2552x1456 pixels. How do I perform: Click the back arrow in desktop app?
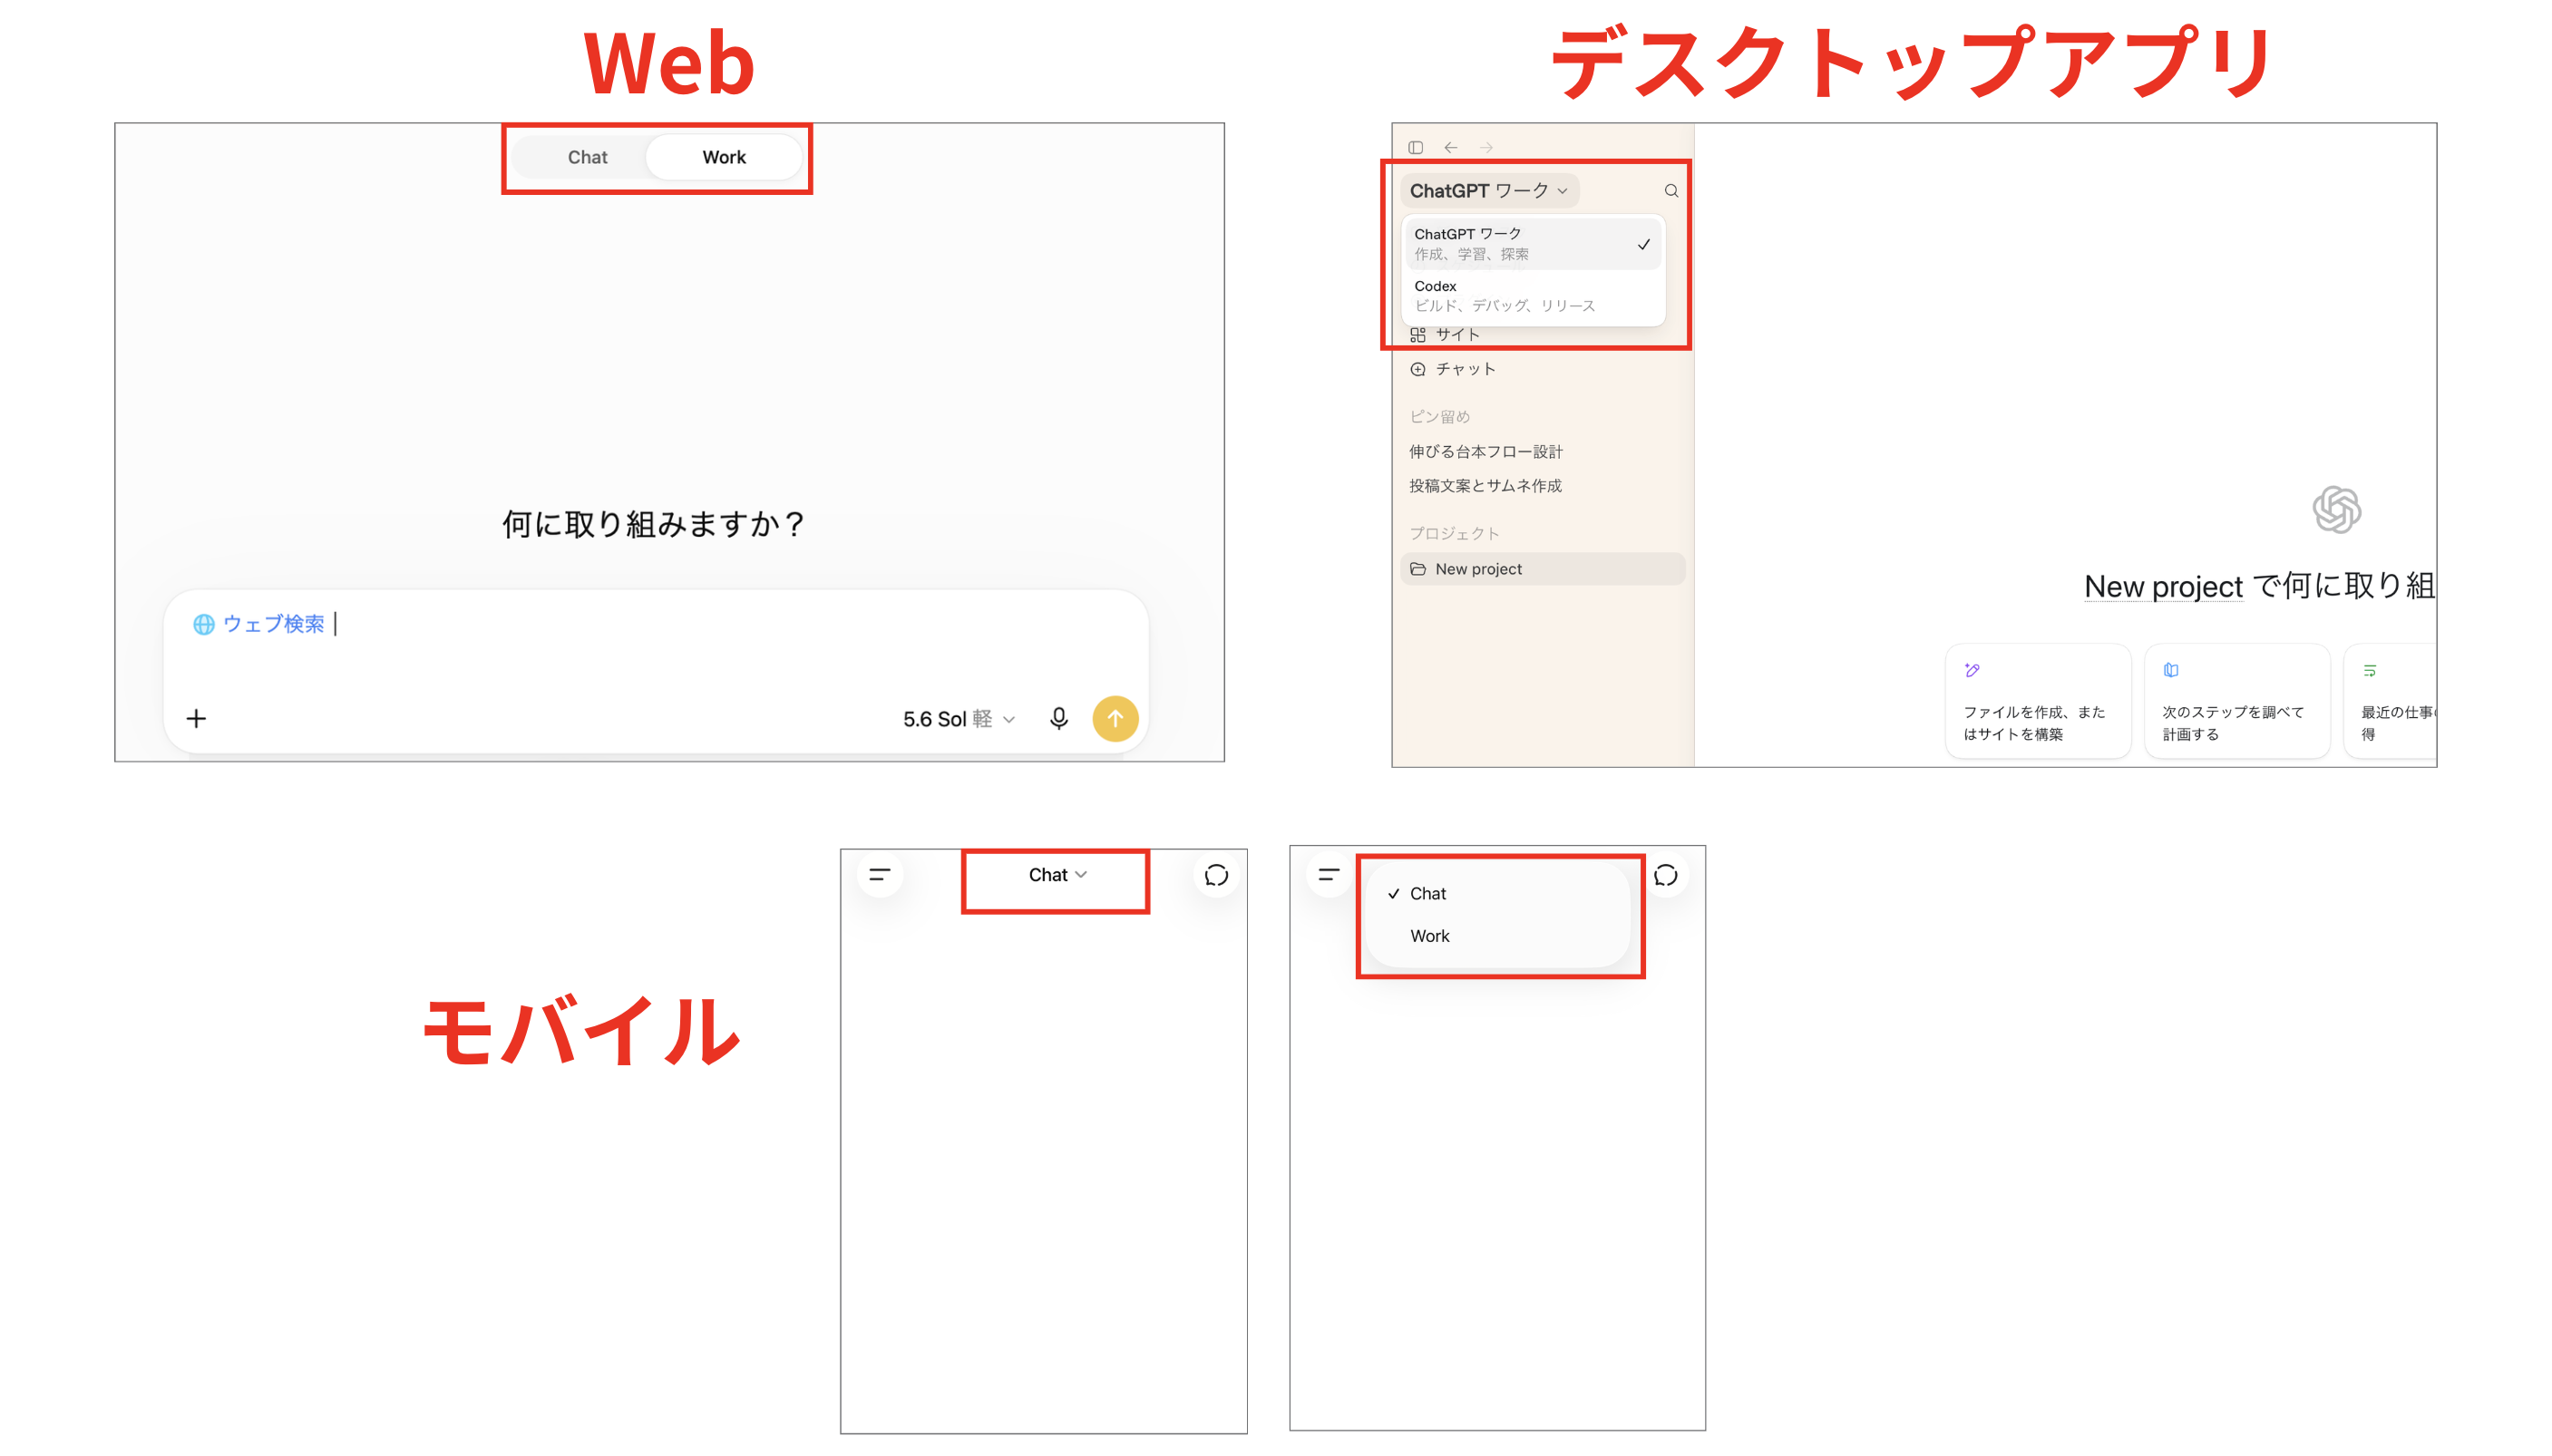(1450, 147)
